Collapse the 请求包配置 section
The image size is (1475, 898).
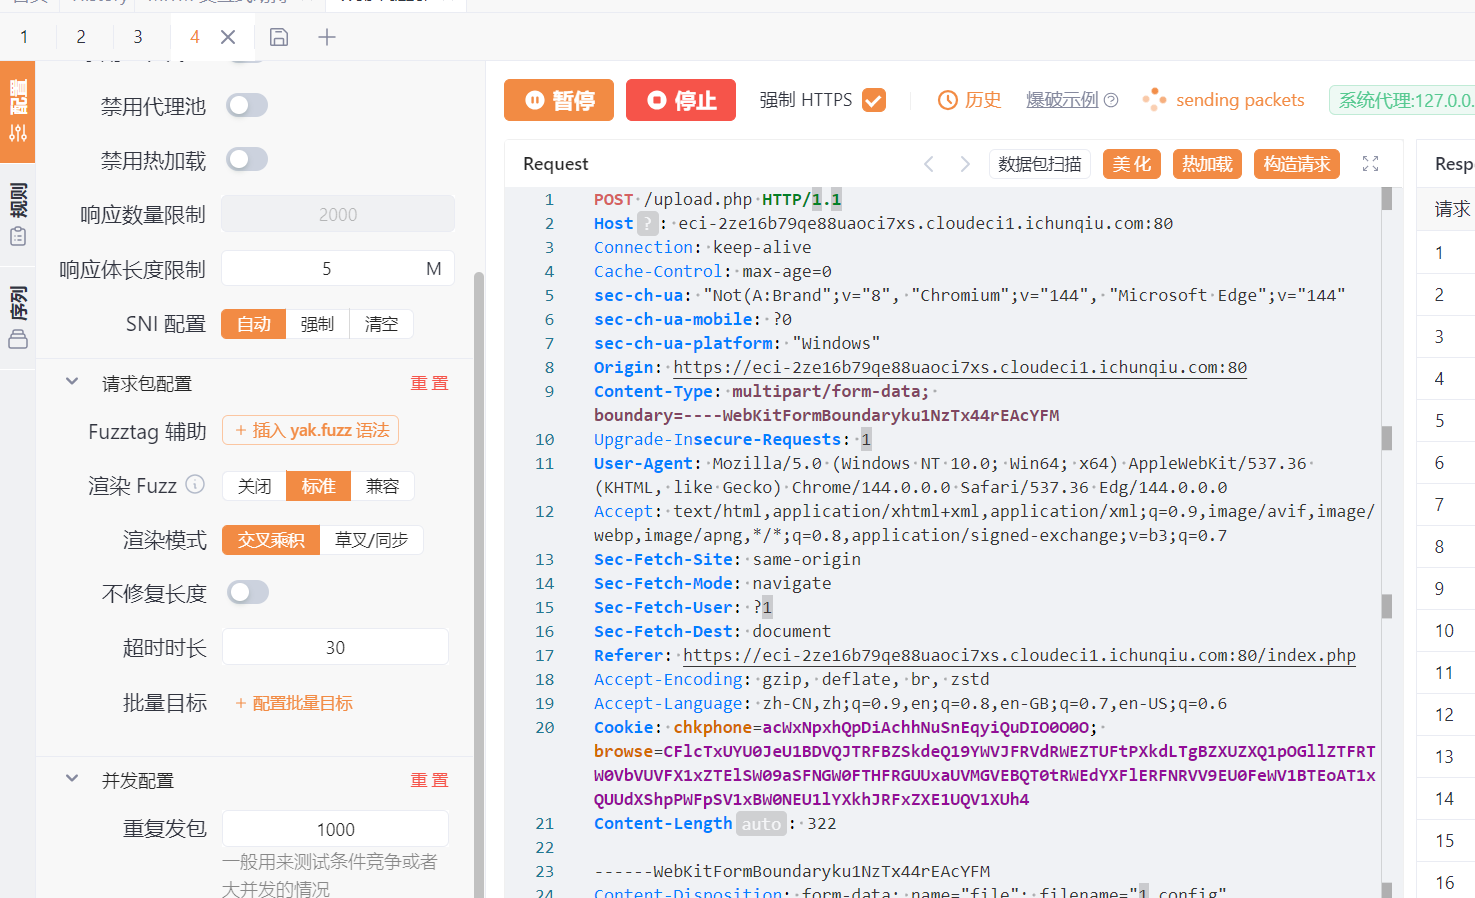click(x=72, y=382)
